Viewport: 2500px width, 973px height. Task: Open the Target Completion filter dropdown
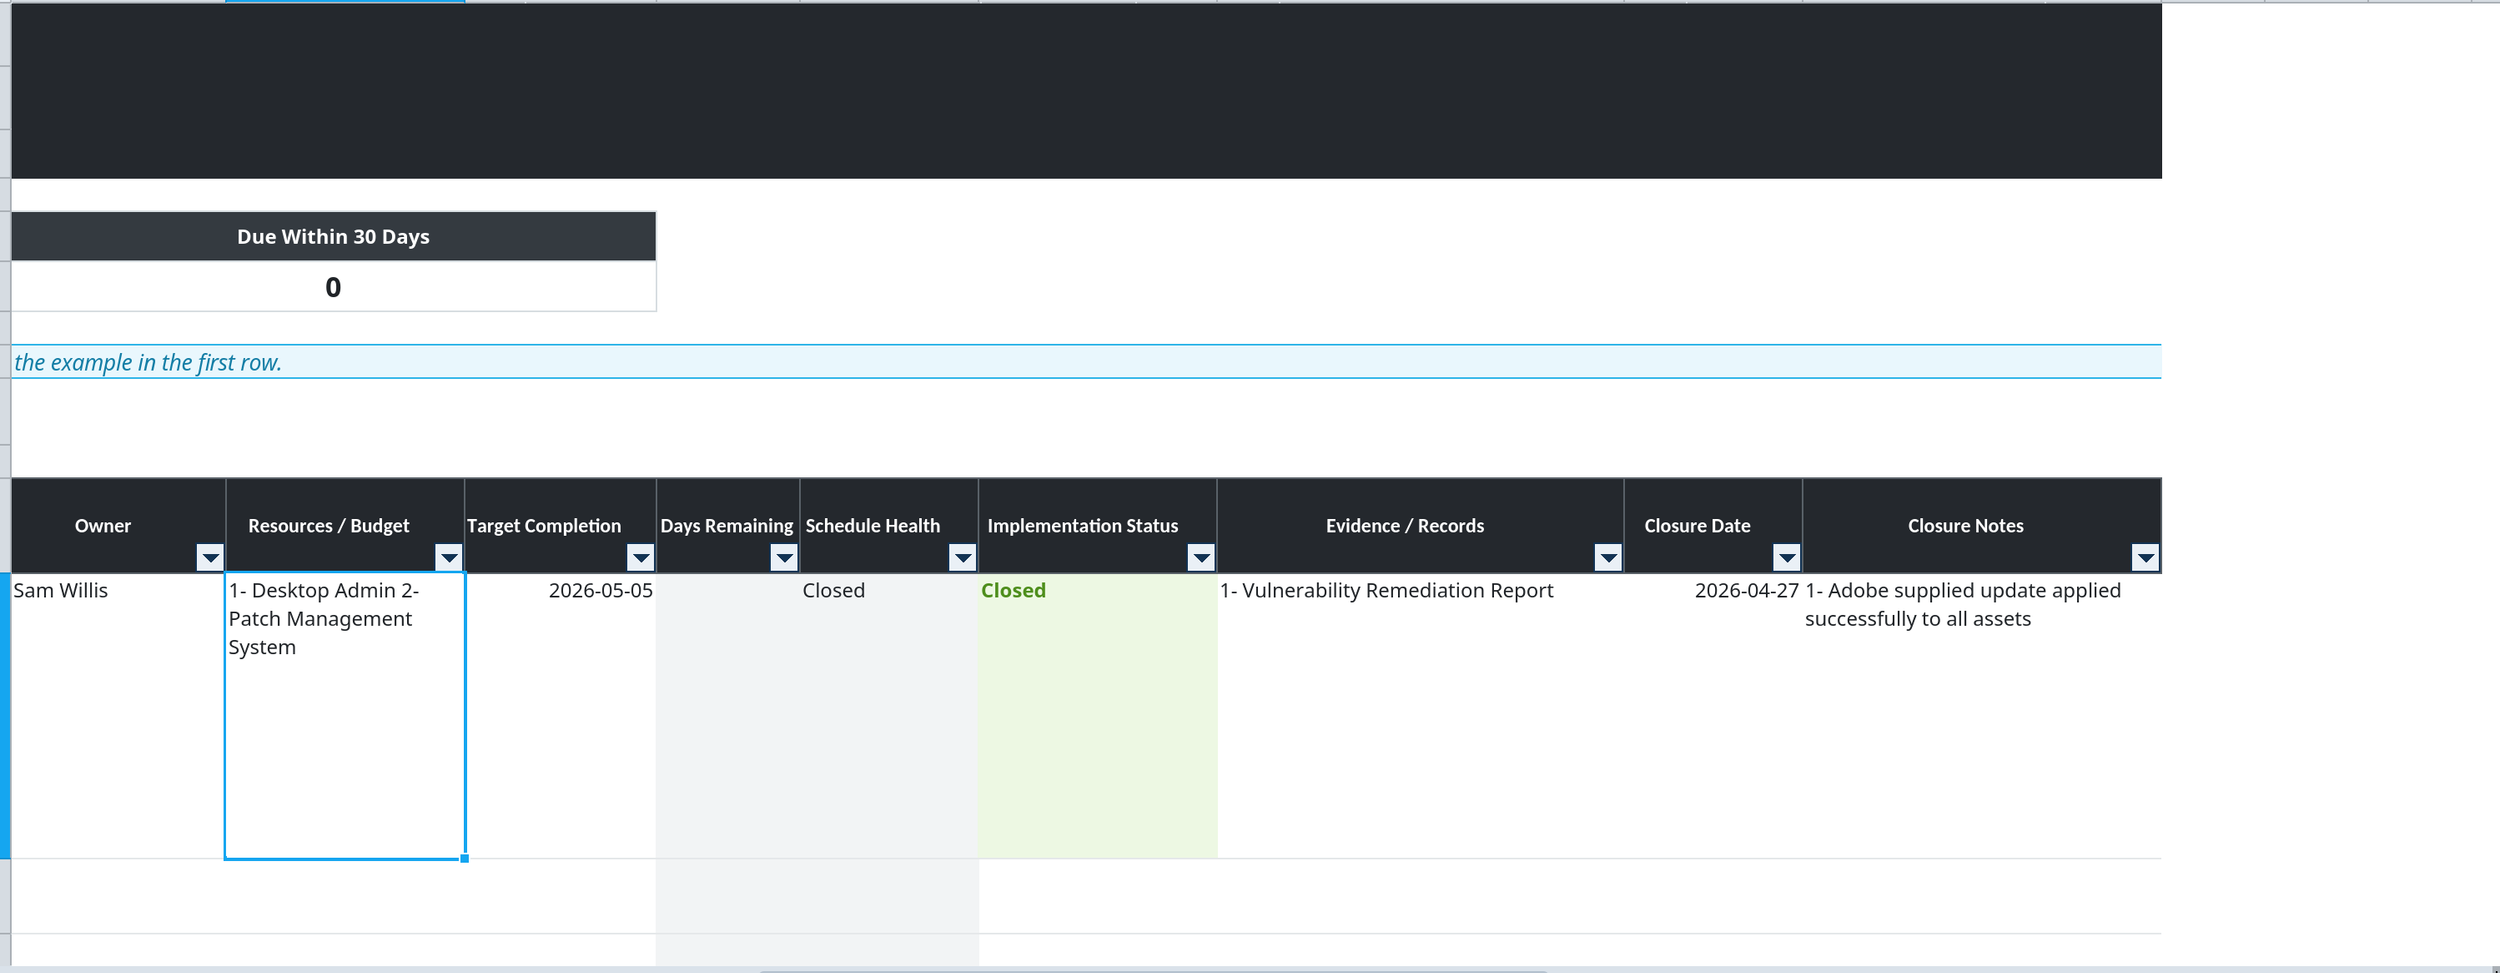click(x=641, y=557)
